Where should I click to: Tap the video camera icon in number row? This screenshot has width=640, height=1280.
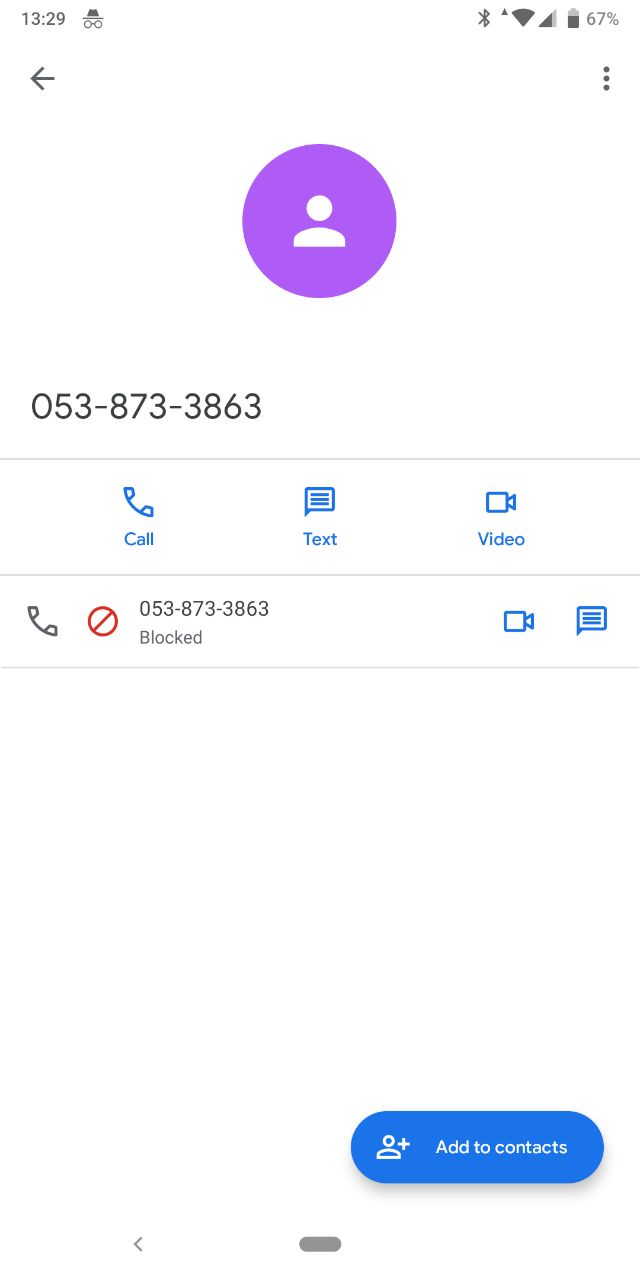[x=519, y=621]
